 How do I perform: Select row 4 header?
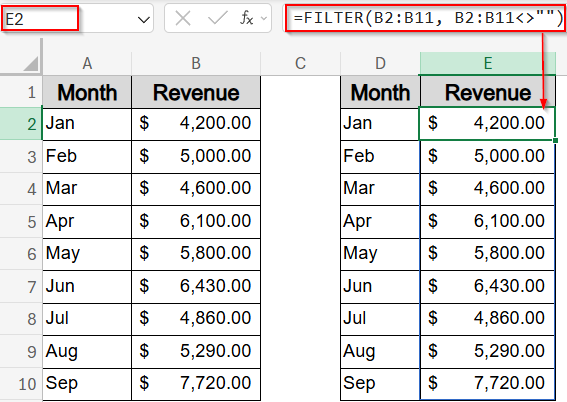point(21,189)
